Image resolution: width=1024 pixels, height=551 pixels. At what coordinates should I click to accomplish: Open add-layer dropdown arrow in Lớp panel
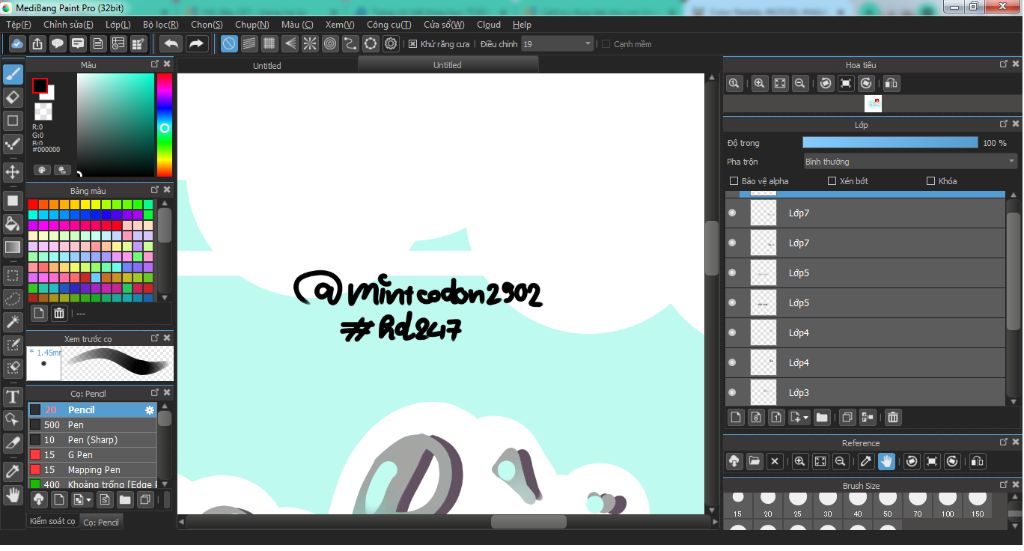[806, 418]
